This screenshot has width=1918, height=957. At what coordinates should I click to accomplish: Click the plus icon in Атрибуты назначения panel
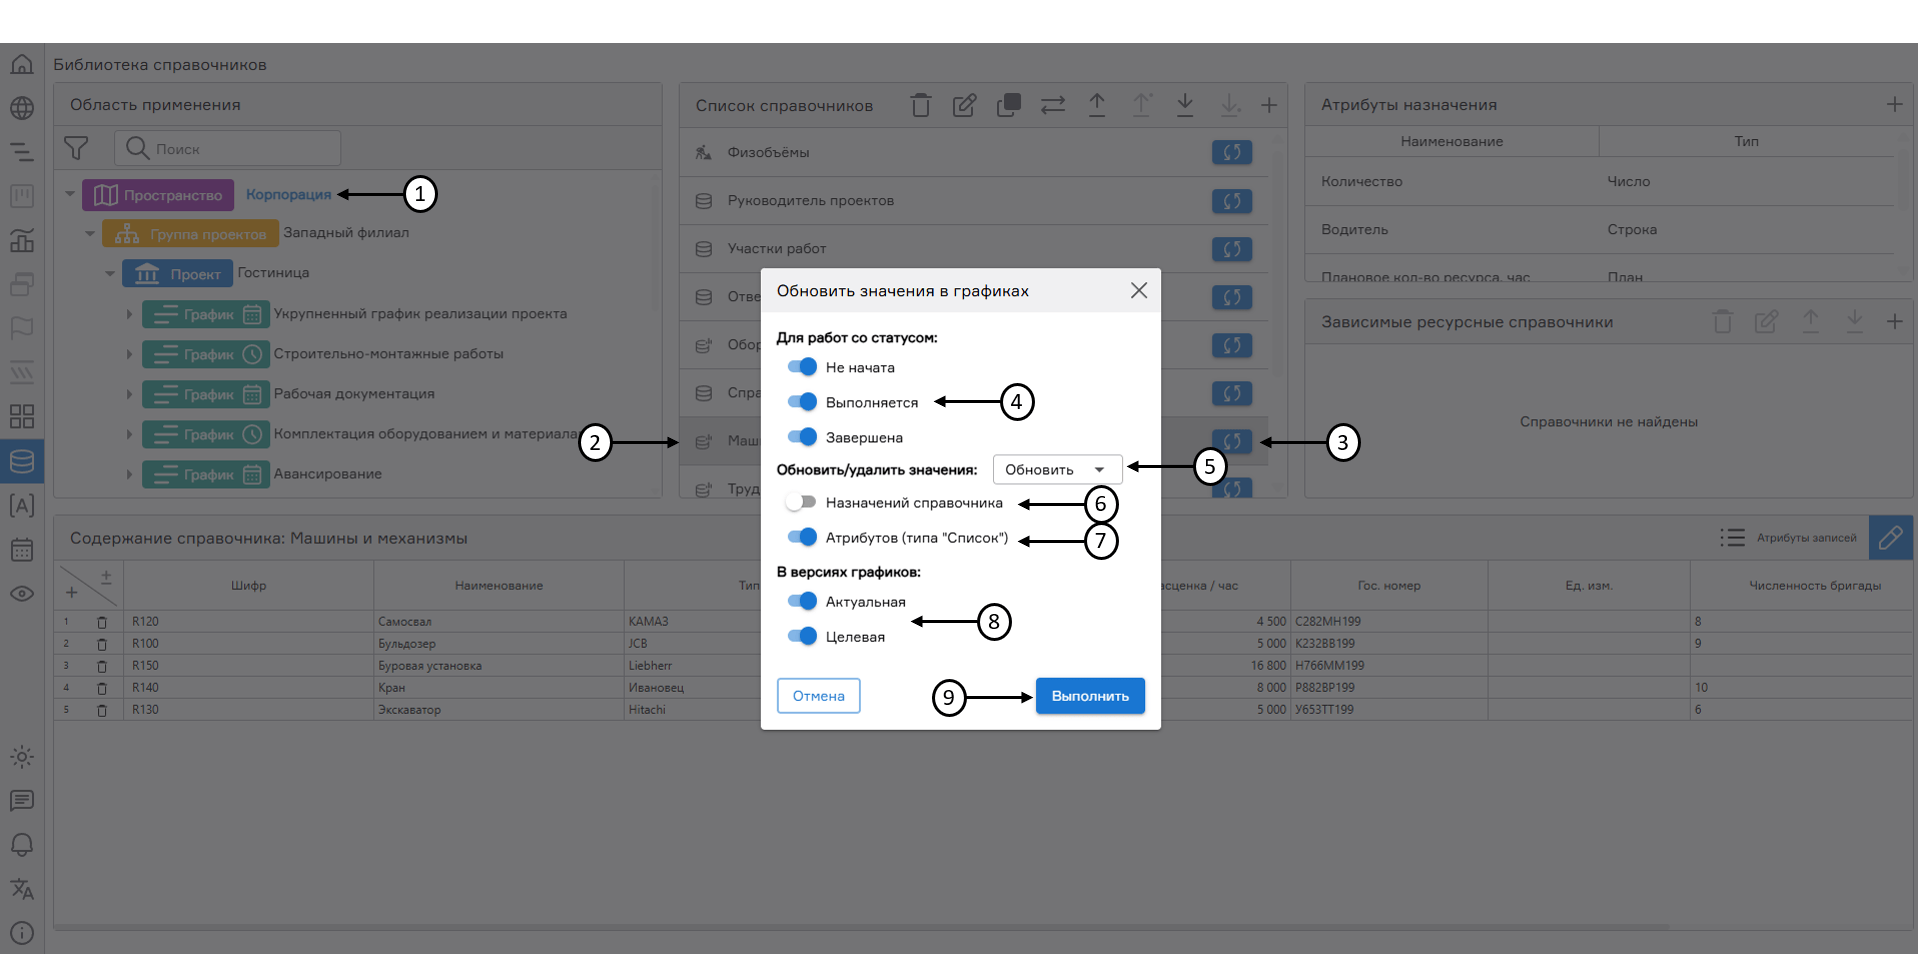tap(1894, 104)
